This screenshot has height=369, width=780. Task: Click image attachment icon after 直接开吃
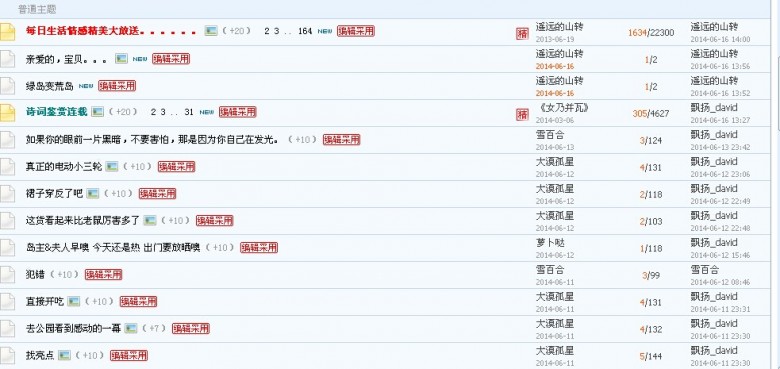pos(74,301)
